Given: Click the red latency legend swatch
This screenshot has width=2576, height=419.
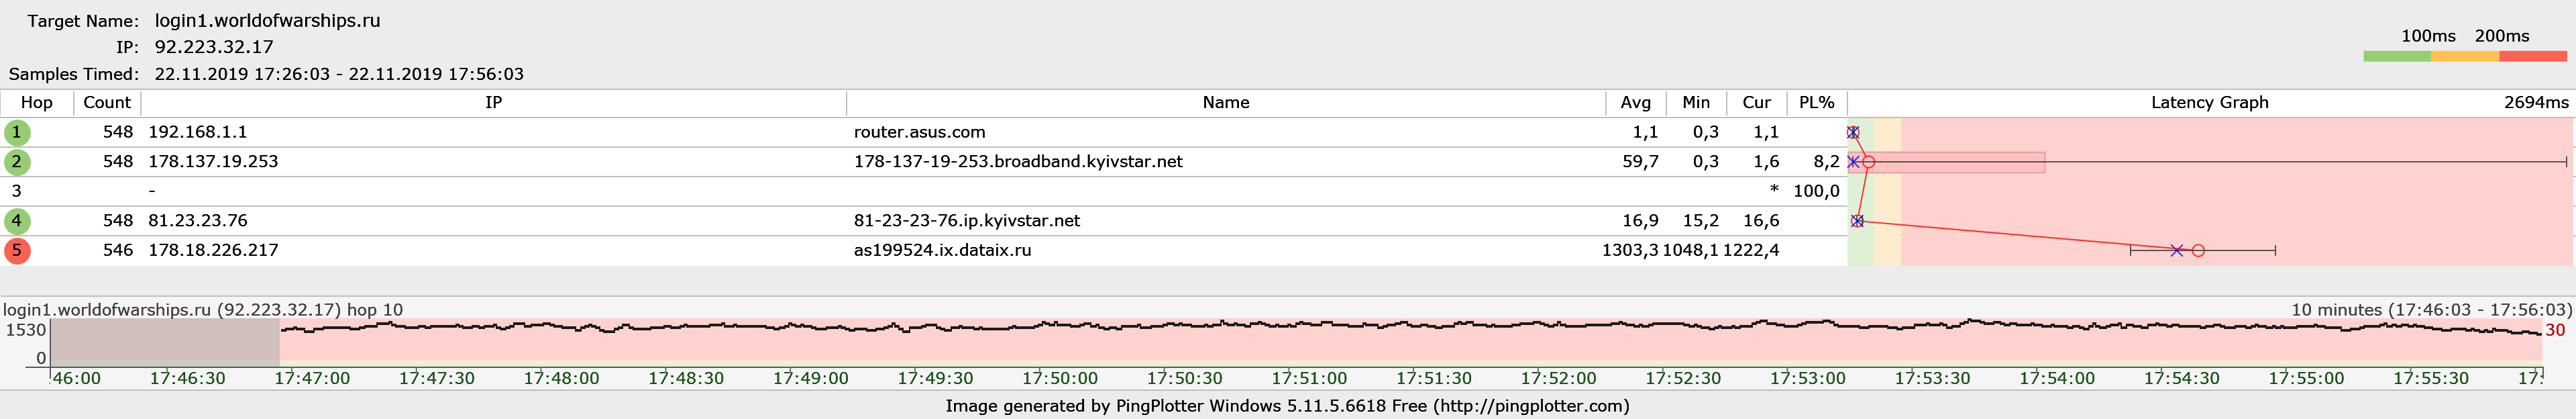Looking at the screenshot, I should coord(2532,57).
